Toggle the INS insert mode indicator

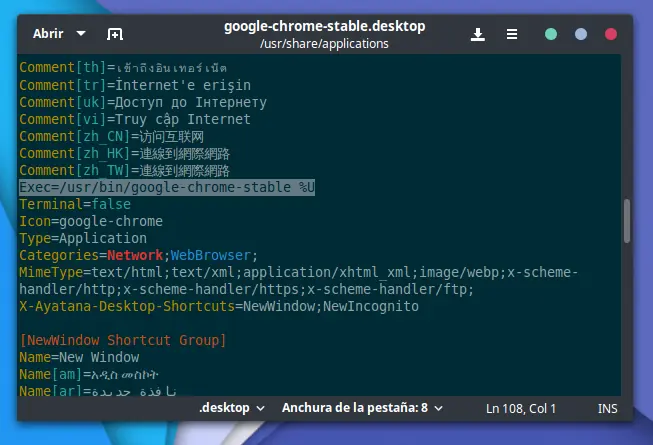click(x=607, y=409)
